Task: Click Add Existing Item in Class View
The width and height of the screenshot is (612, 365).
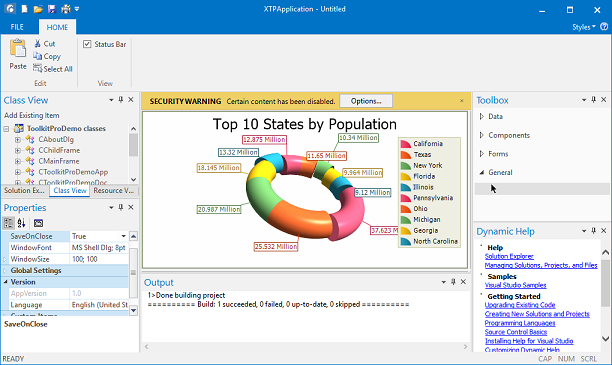Action: click(x=32, y=116)
